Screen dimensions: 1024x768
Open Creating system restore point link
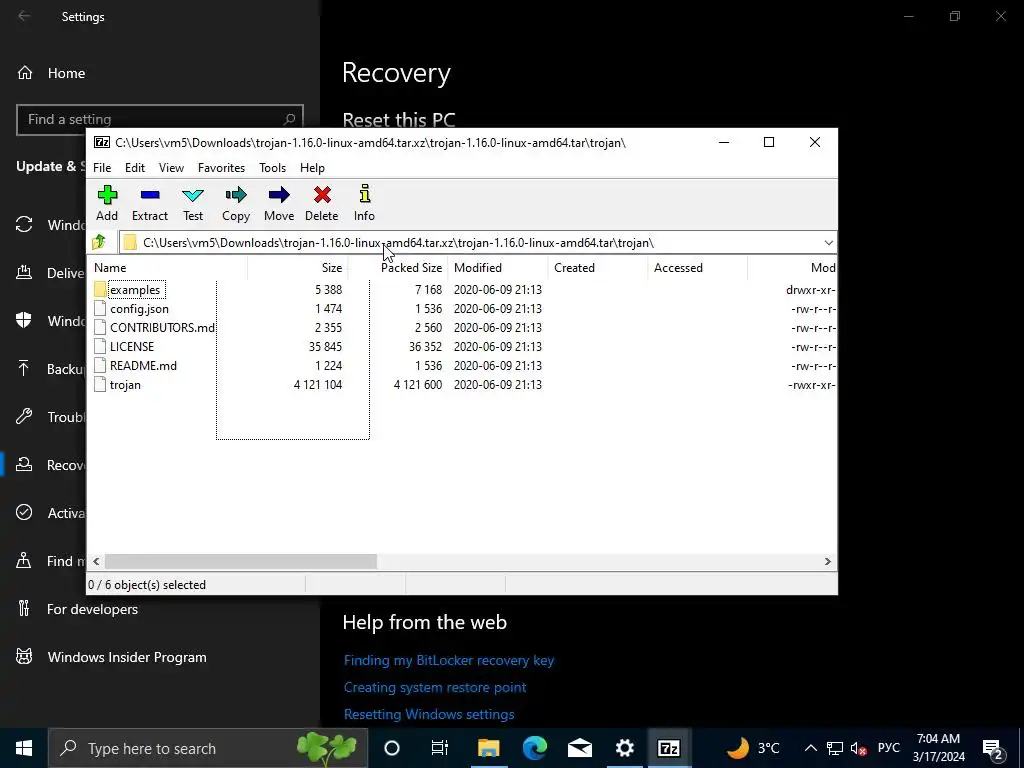pos(435,687)
